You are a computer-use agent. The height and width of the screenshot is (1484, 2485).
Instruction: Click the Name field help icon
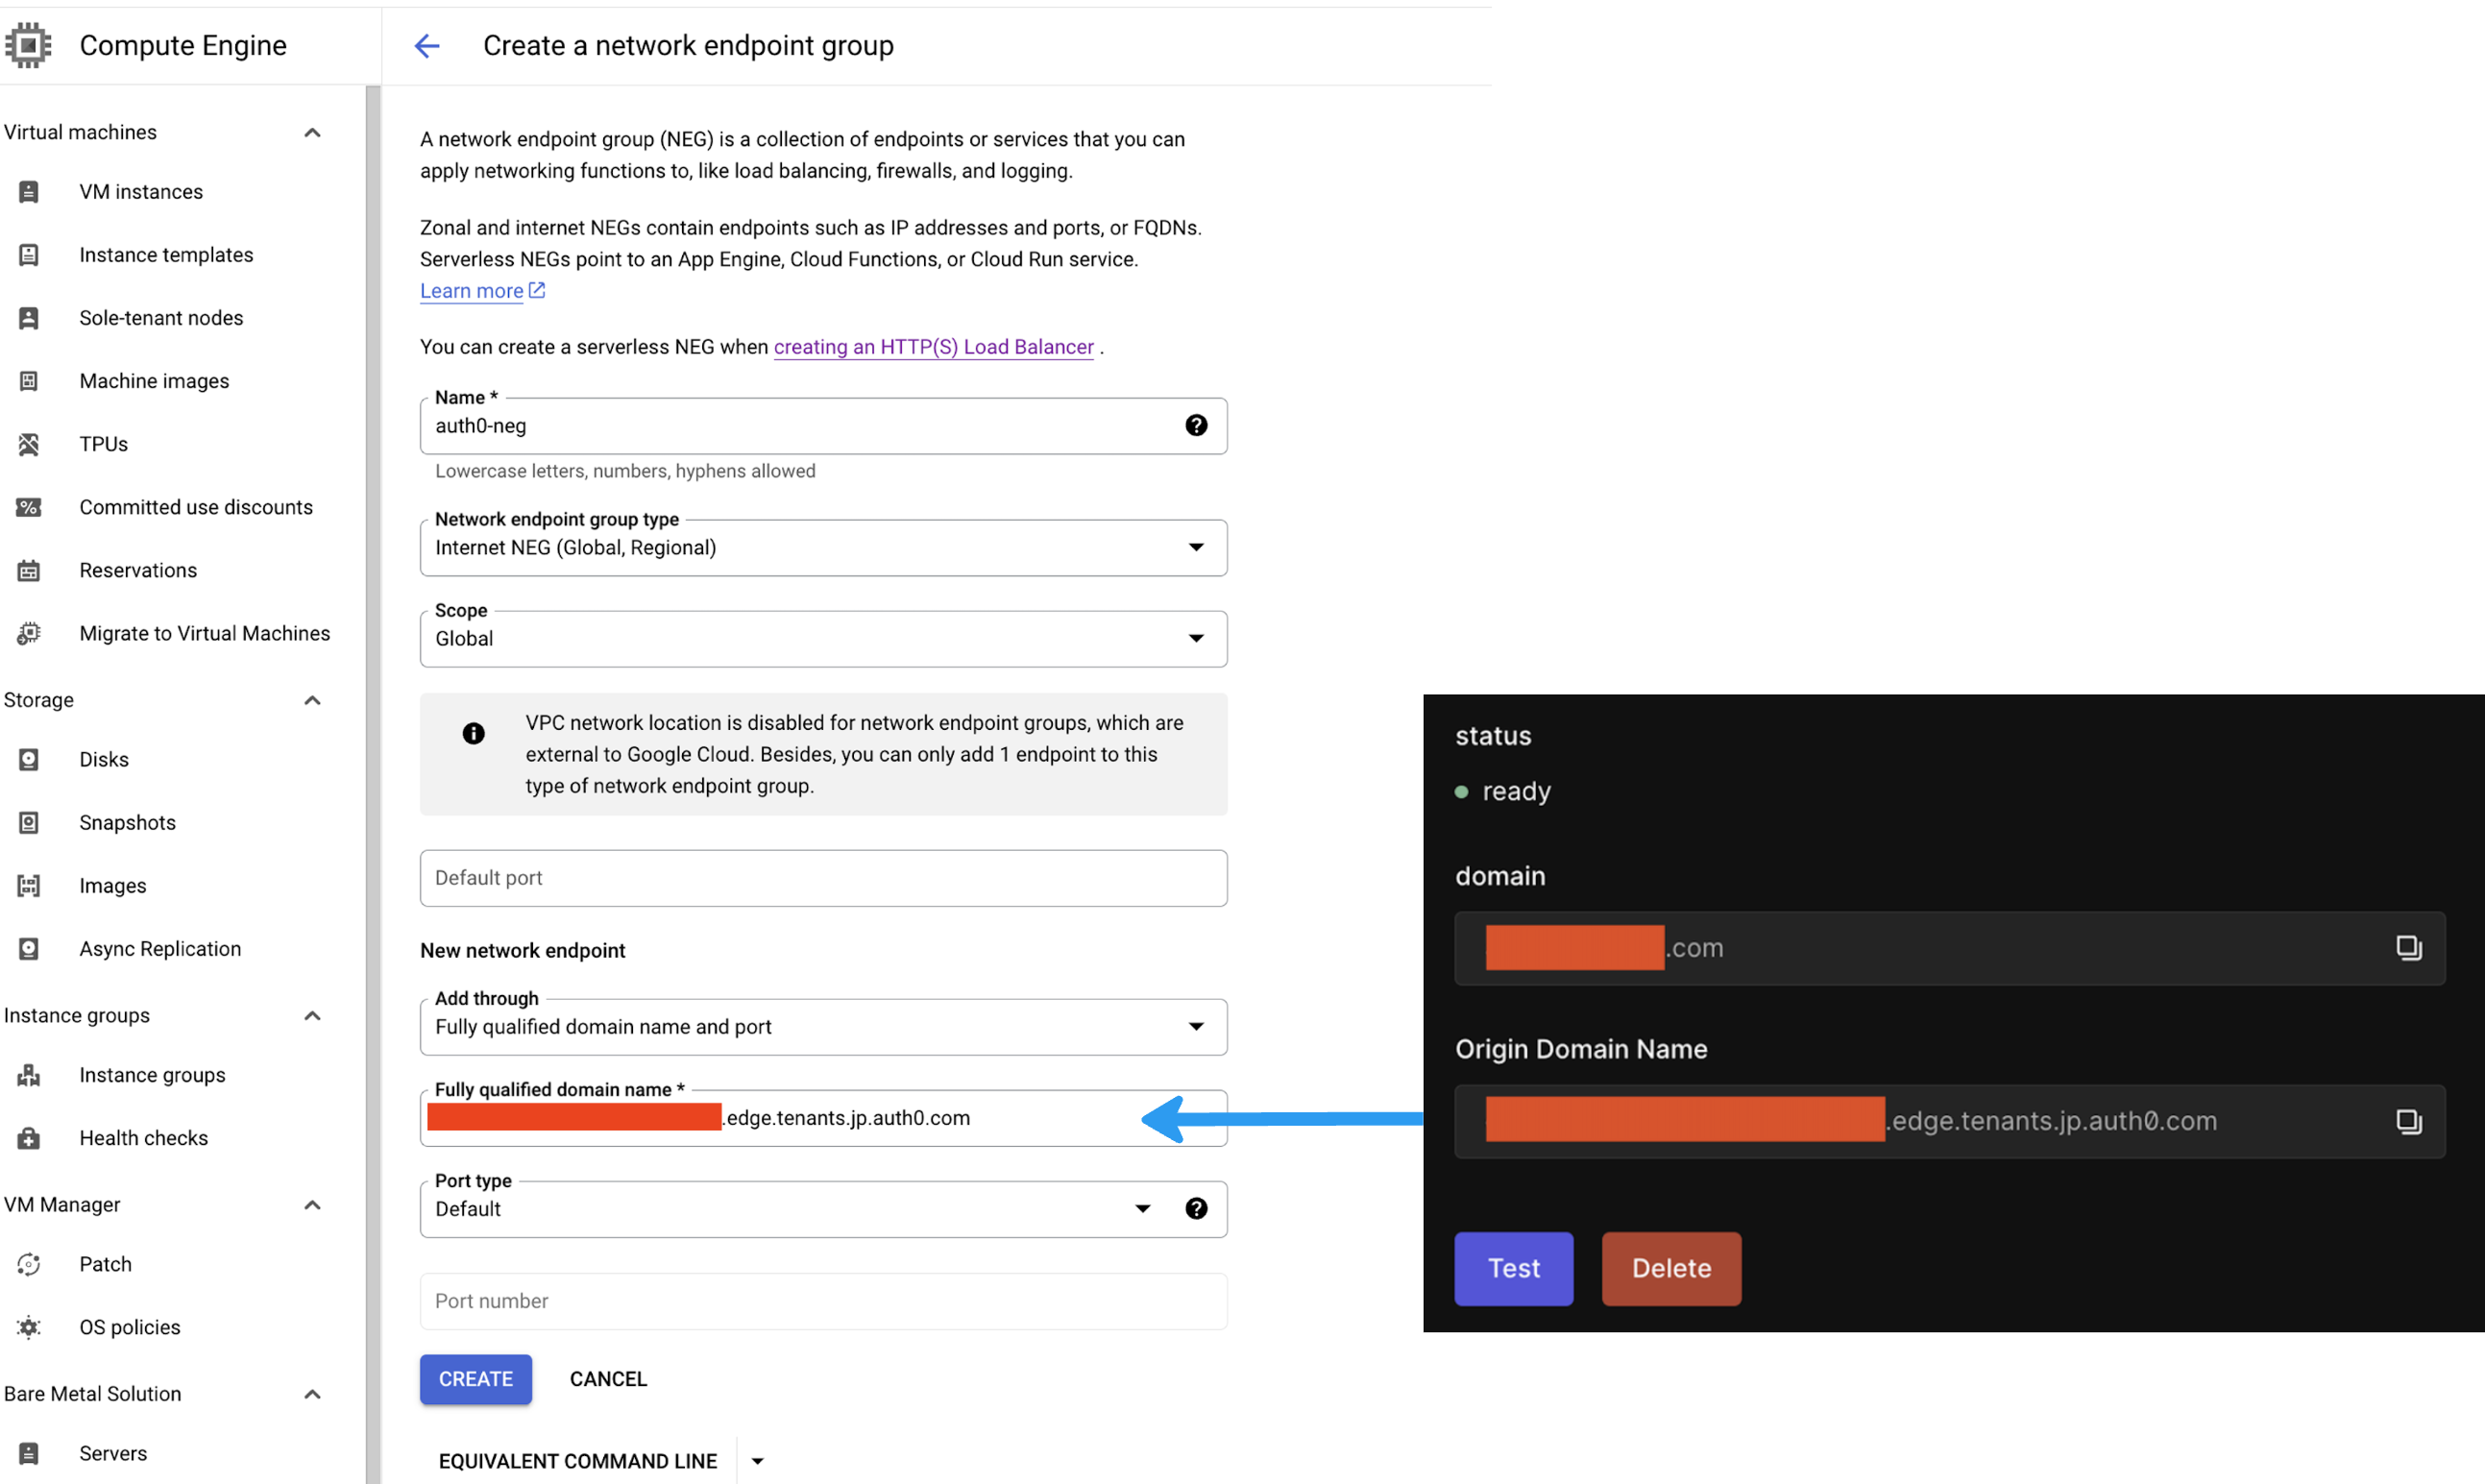pyautogui.click(x=1196, y=426)
